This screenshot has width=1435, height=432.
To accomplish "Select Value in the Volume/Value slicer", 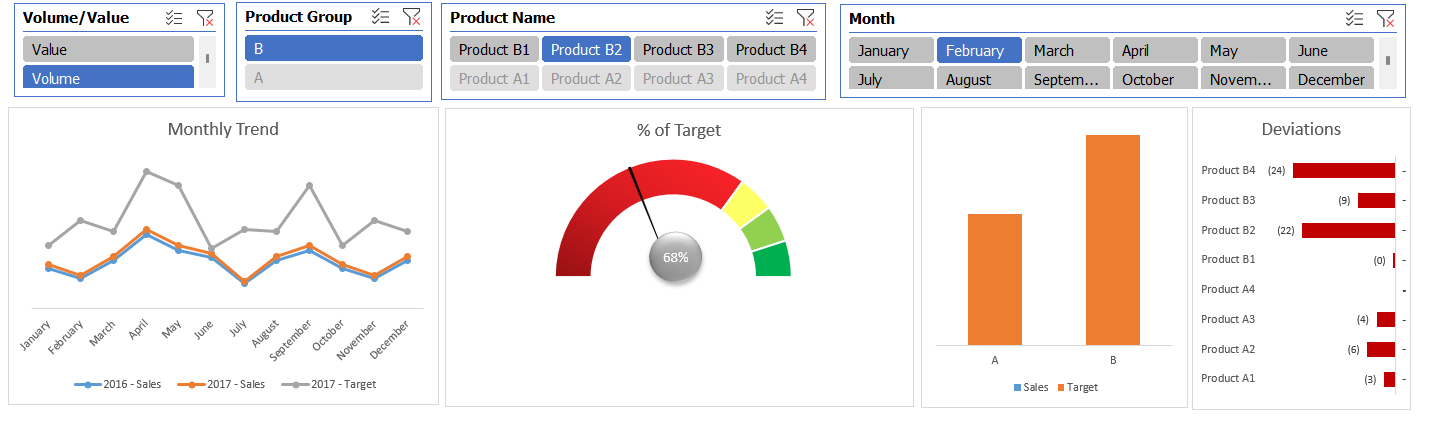I will [x=108, y=49].
